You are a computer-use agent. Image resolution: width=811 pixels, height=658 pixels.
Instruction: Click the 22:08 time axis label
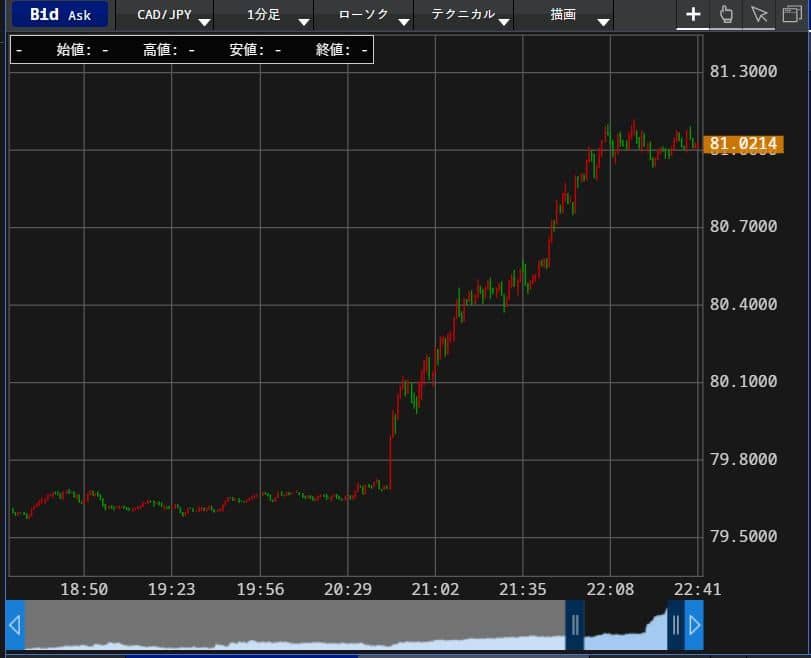click(610, 589)
